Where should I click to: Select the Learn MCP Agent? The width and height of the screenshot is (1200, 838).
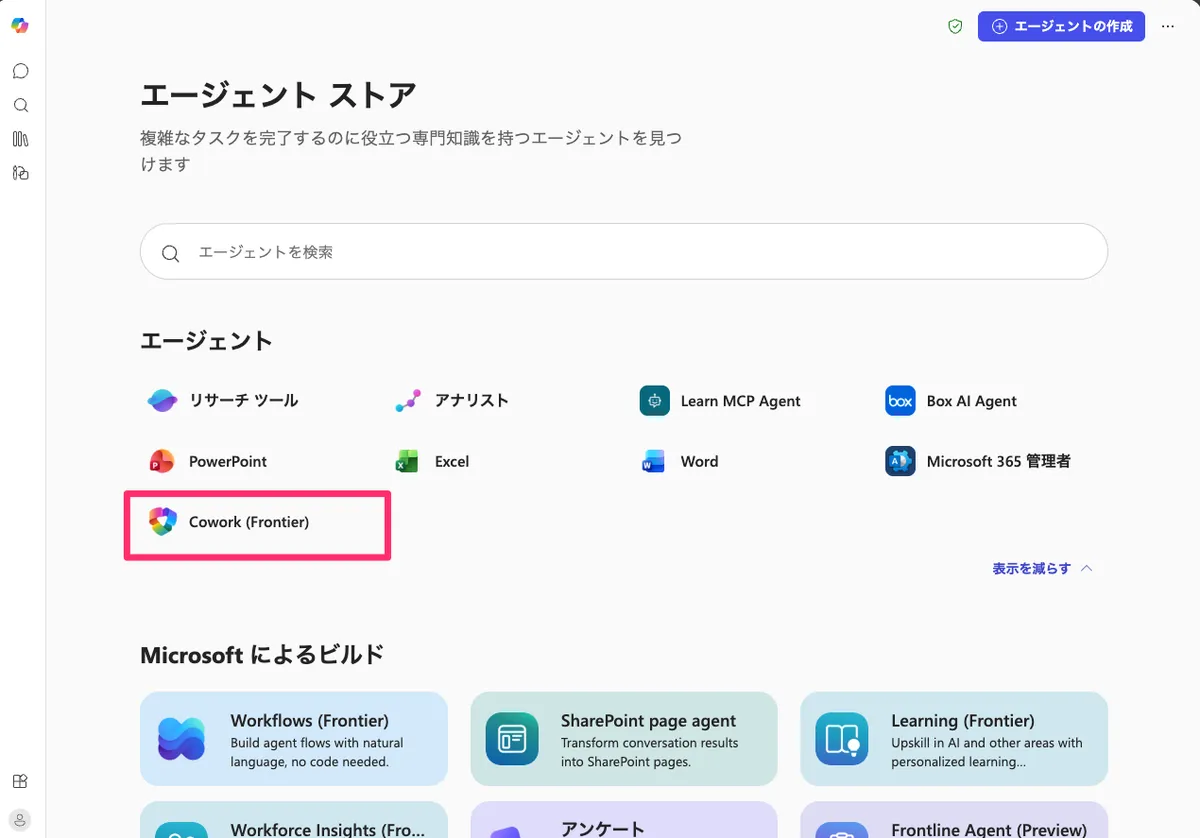tap(739, 401)
